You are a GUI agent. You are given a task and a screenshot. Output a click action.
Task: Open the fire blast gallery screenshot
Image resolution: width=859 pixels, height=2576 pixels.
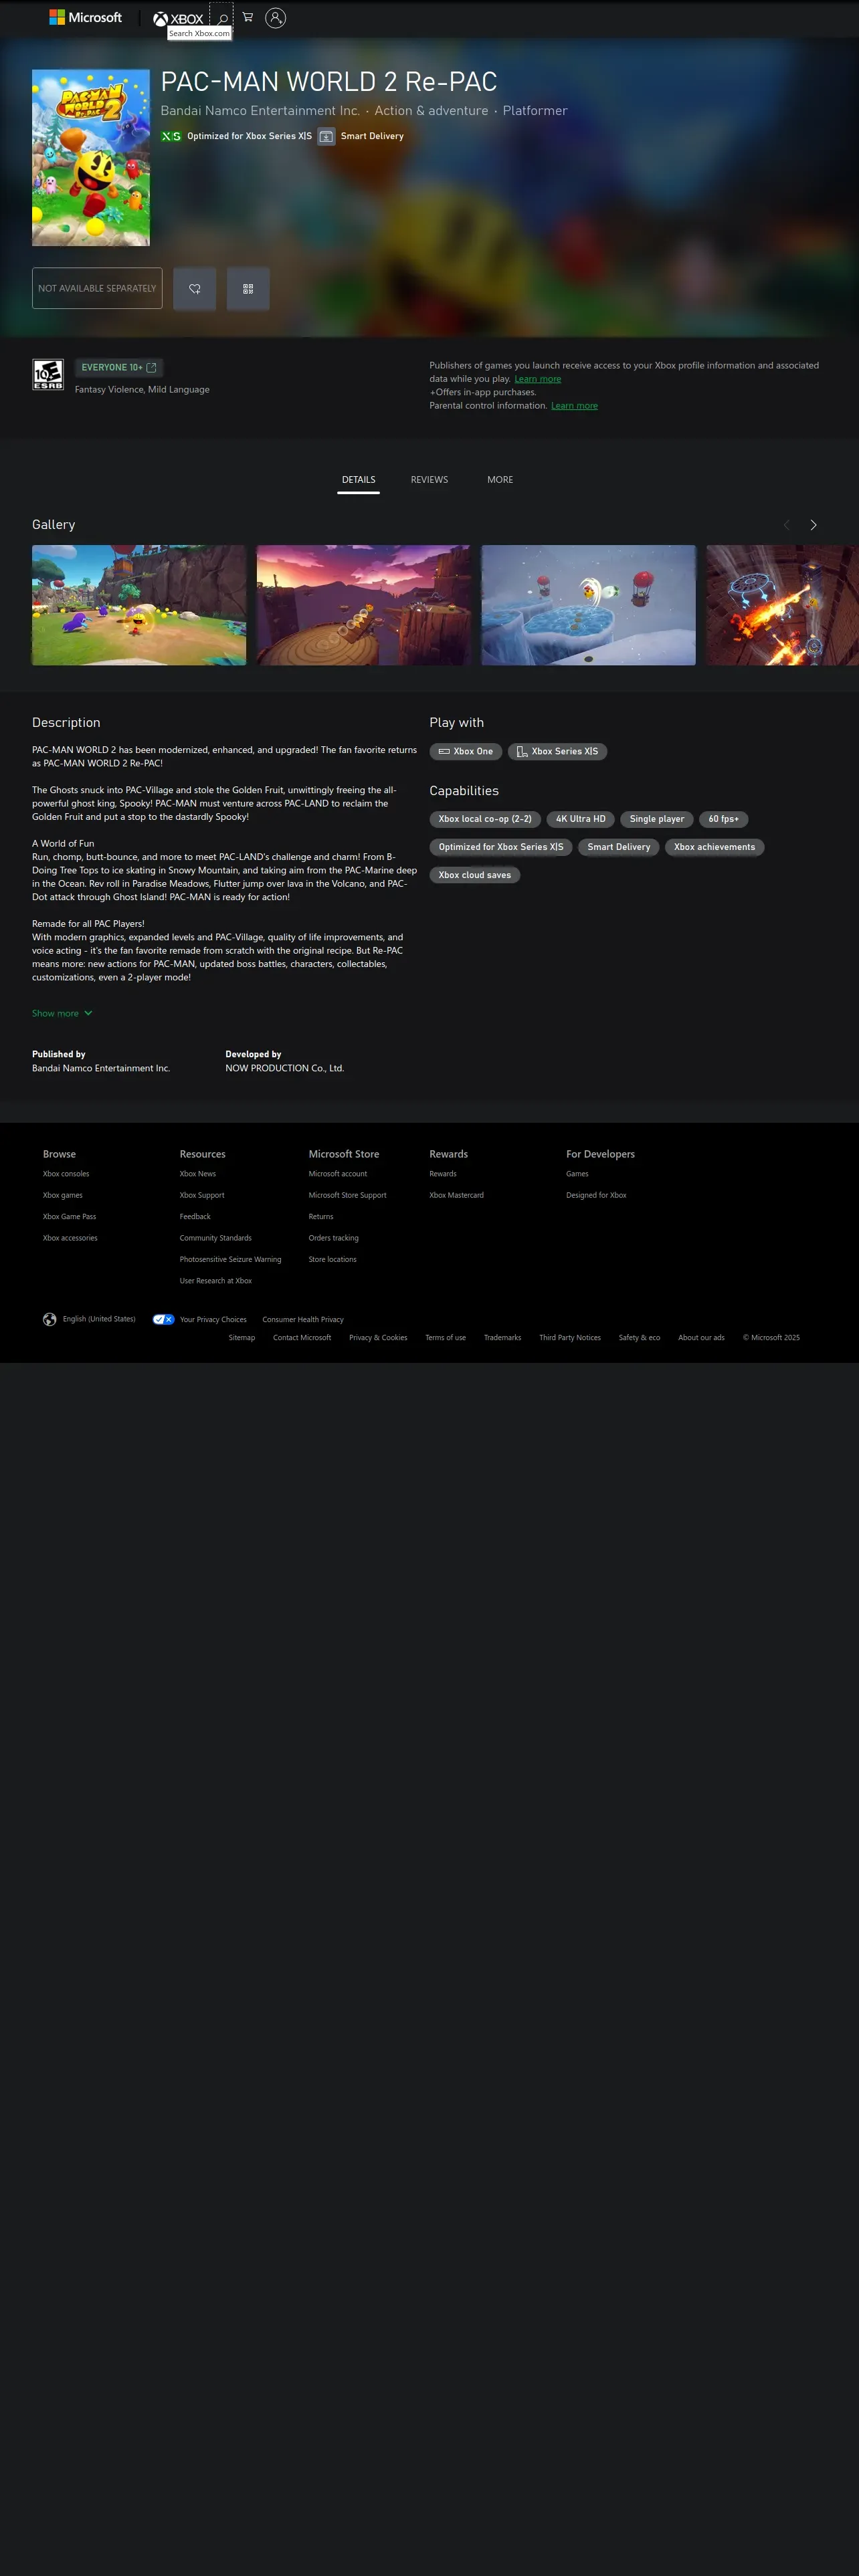[782, 605]
